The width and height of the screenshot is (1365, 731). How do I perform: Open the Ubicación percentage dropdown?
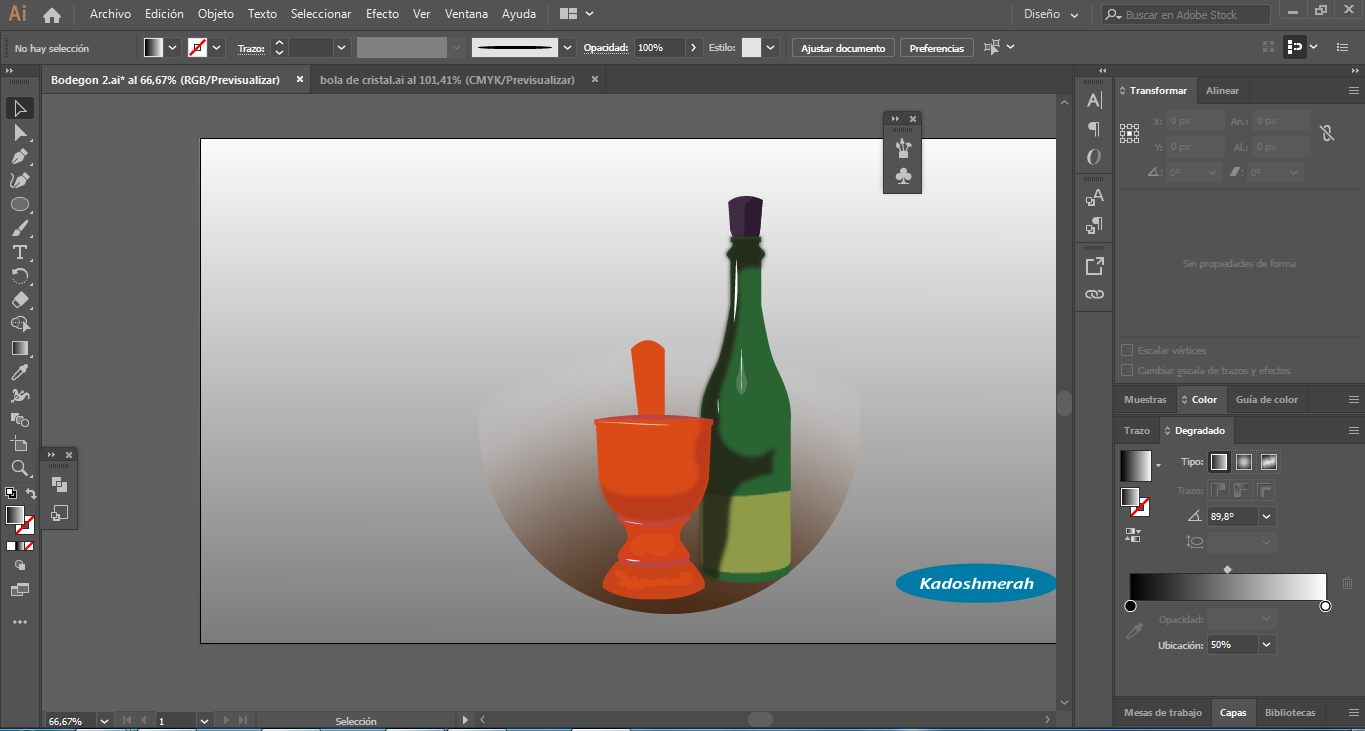click(x=1267, y=645)
